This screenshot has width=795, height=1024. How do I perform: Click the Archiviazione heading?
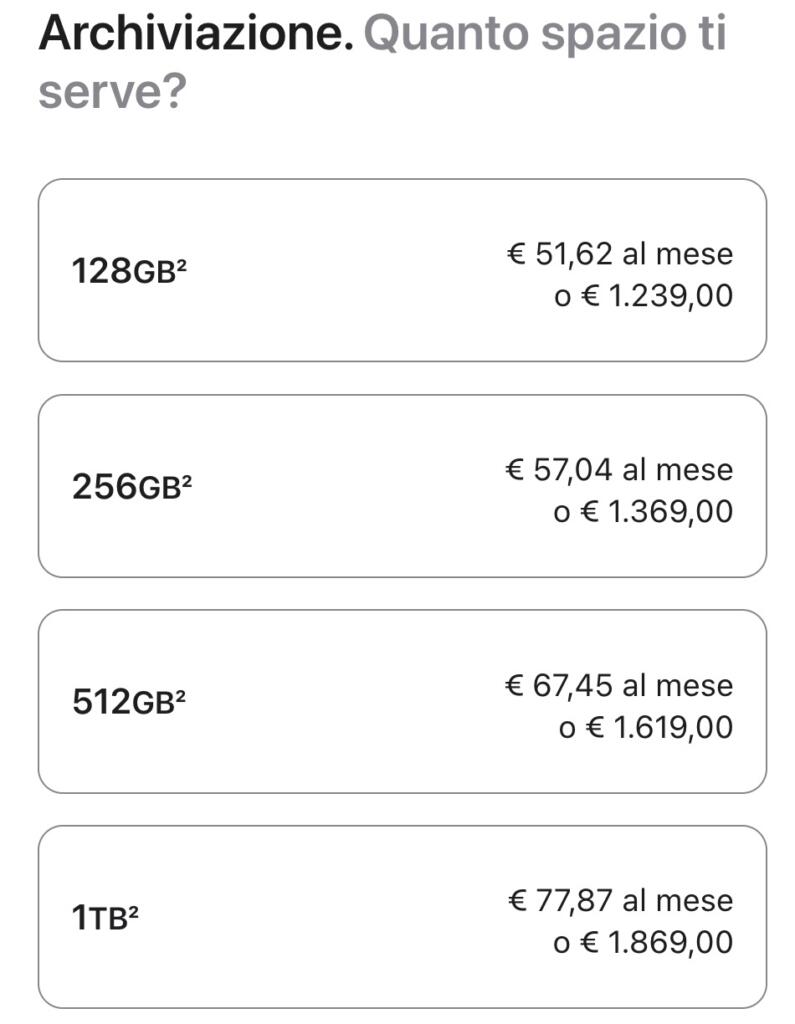[x=196, y=34]
